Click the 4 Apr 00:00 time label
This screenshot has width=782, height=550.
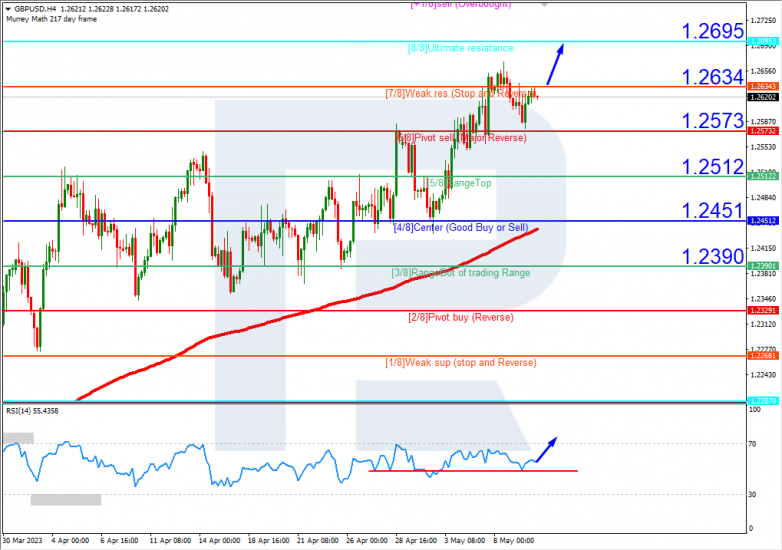[70, 541]
